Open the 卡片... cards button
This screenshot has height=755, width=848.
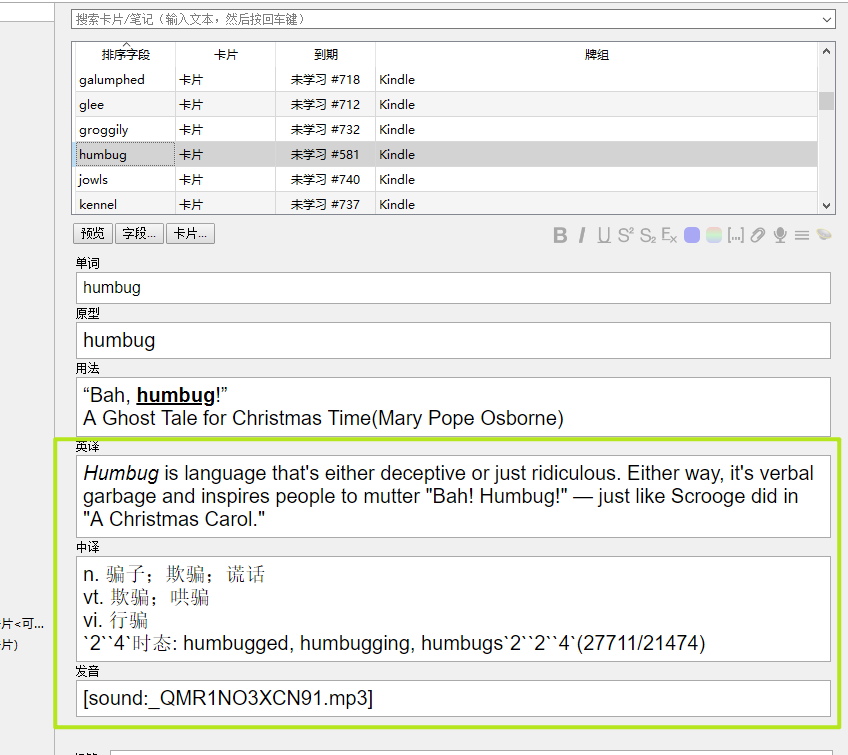[190, 234]
